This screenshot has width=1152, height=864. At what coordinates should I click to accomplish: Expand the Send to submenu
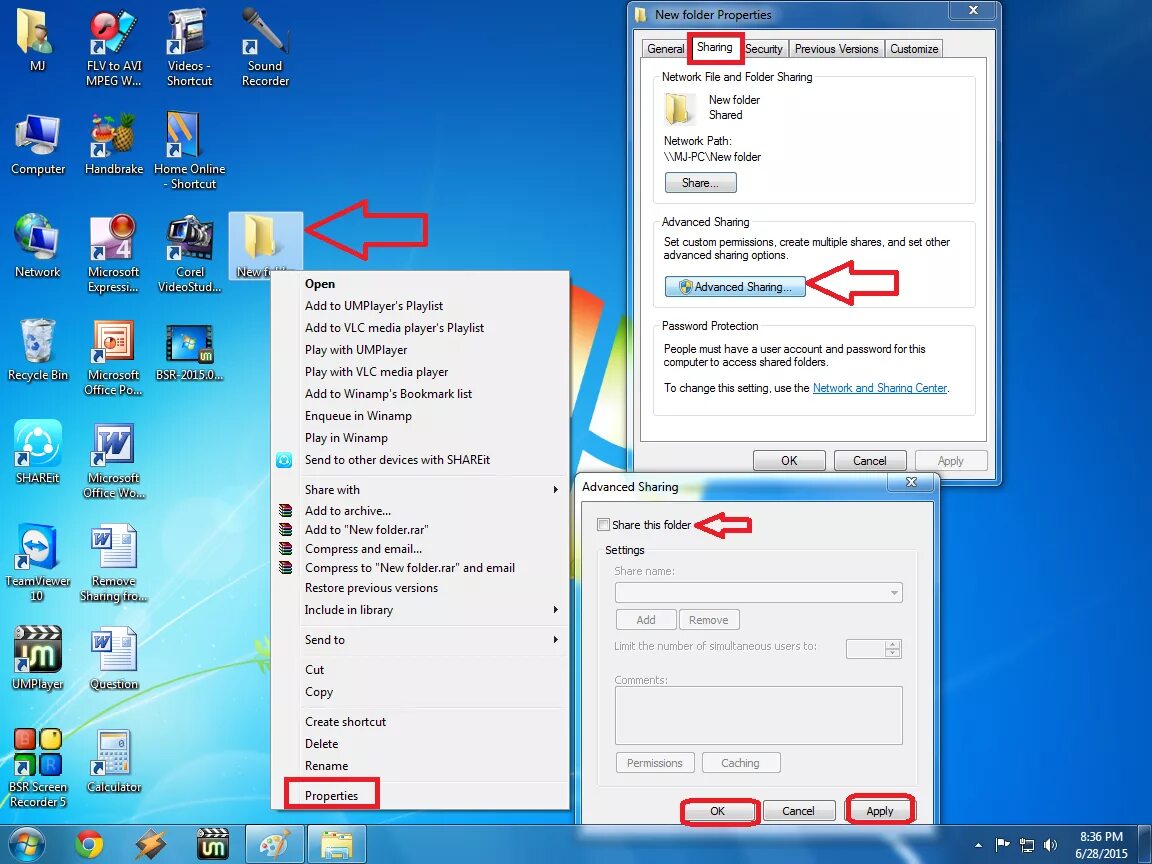[419, 640]
